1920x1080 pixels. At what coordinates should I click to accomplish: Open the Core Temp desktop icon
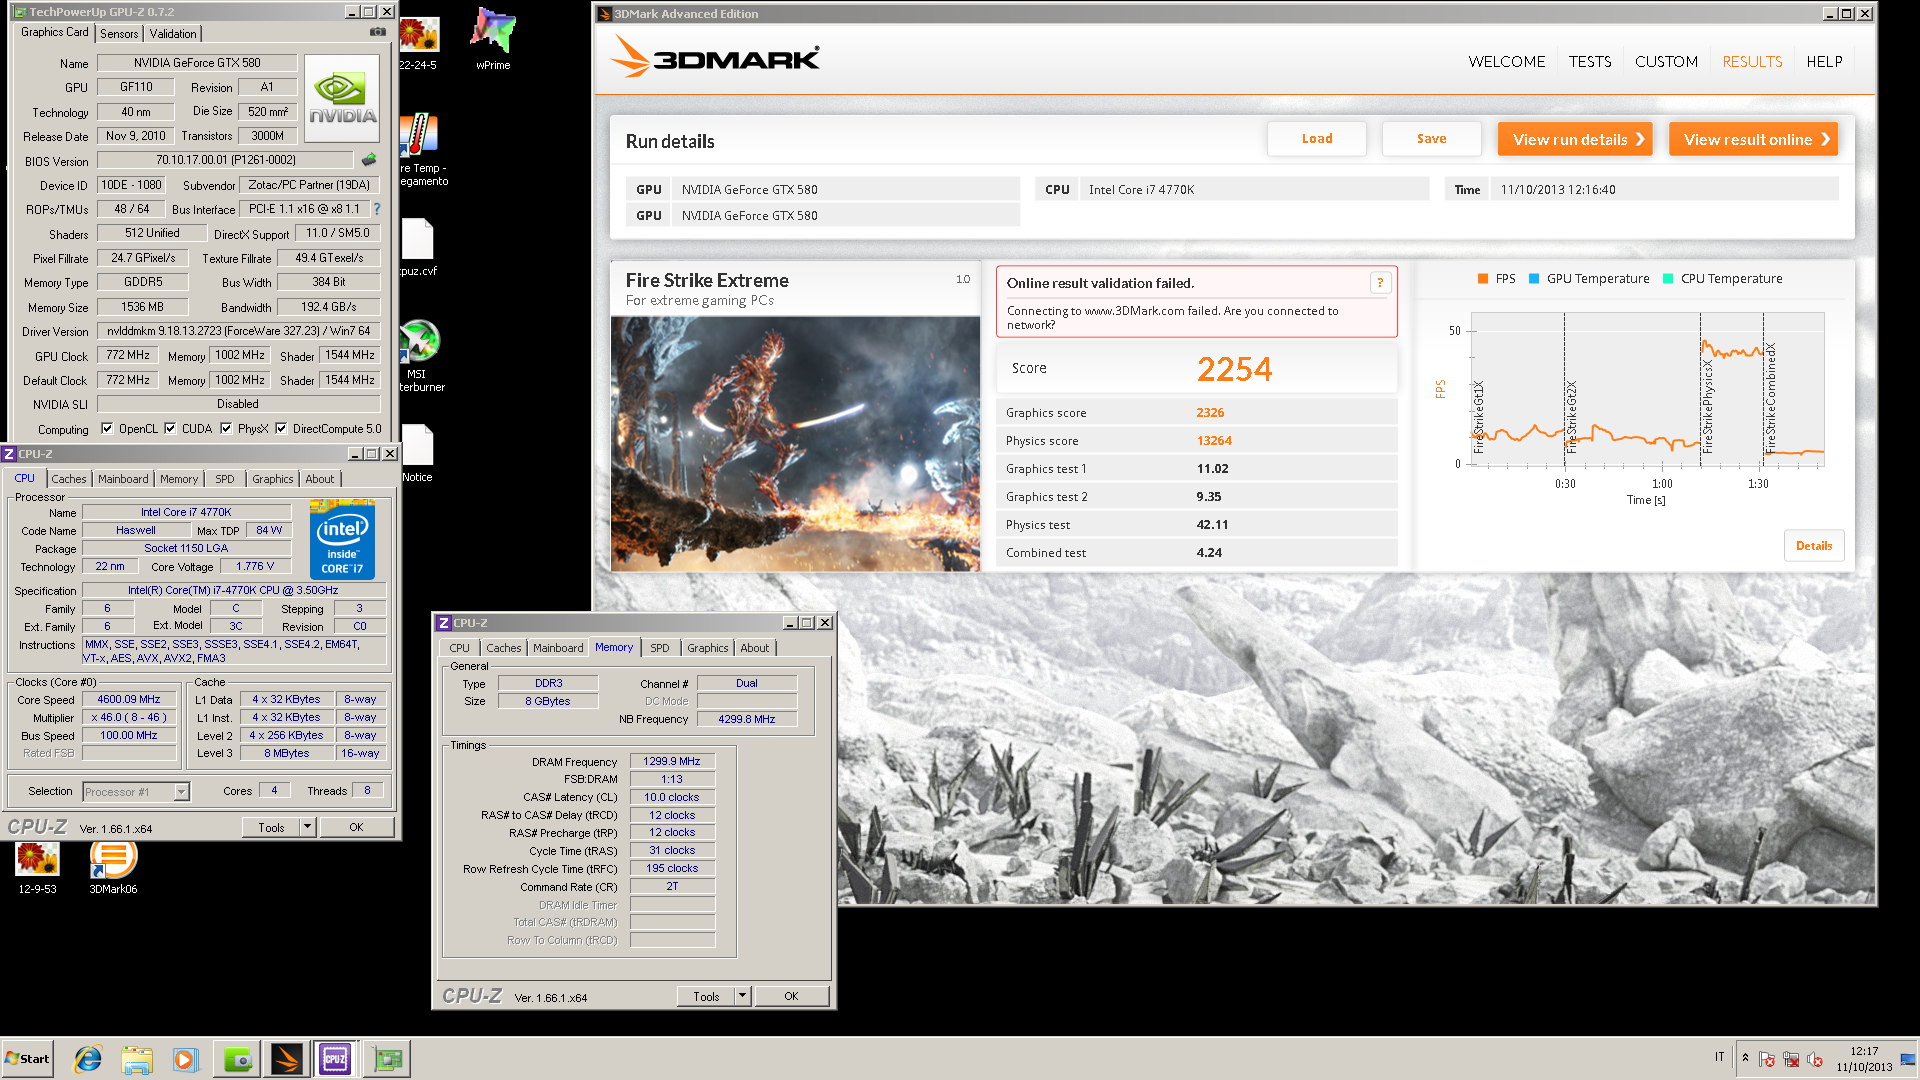point(420,150)
